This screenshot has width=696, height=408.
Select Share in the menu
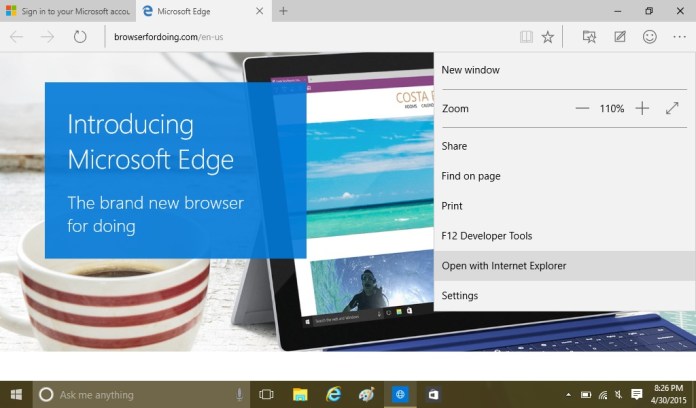[x=565, y=146]
